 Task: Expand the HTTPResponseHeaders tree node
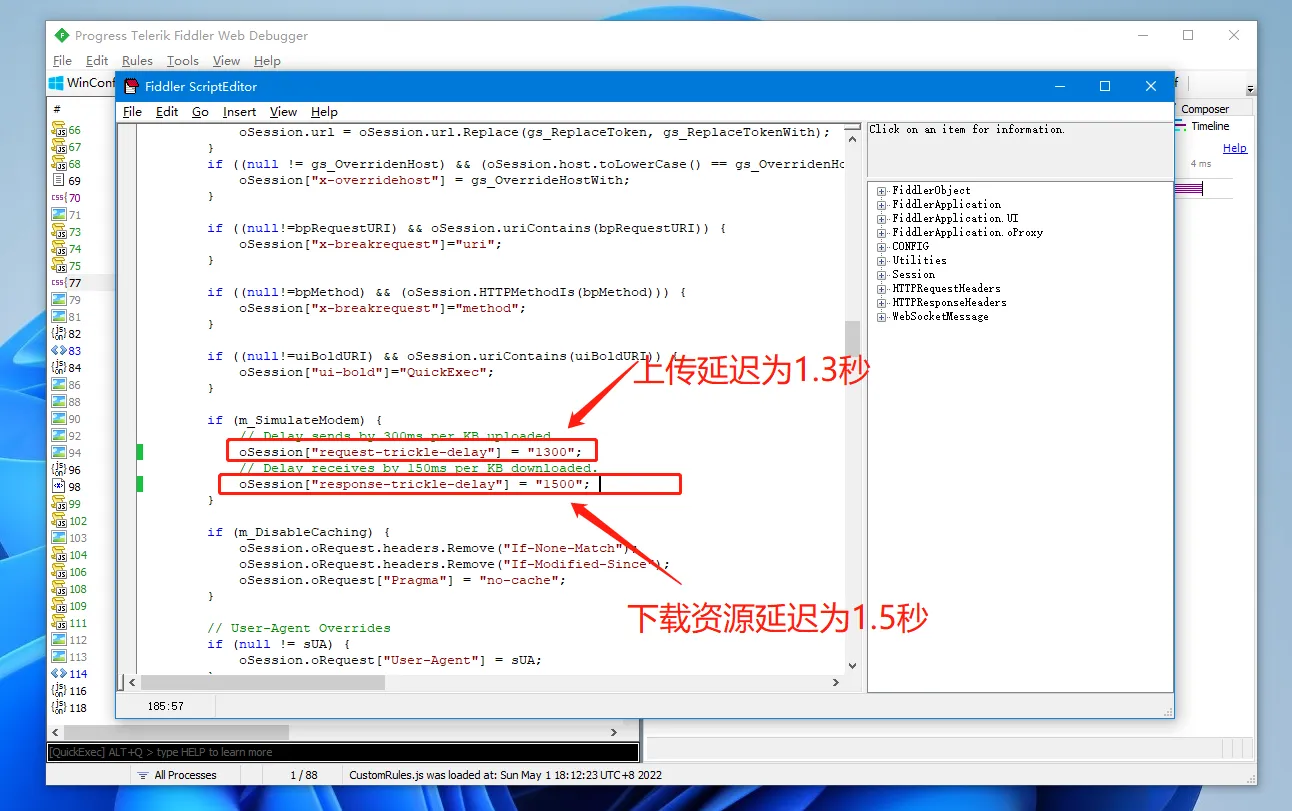(x=882, y=302)
